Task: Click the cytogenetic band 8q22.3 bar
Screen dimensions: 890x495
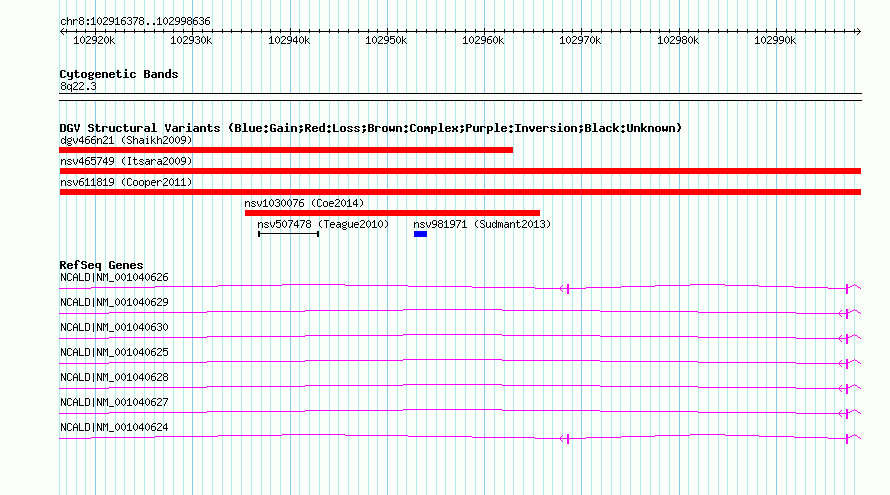Action: [460, 97]
